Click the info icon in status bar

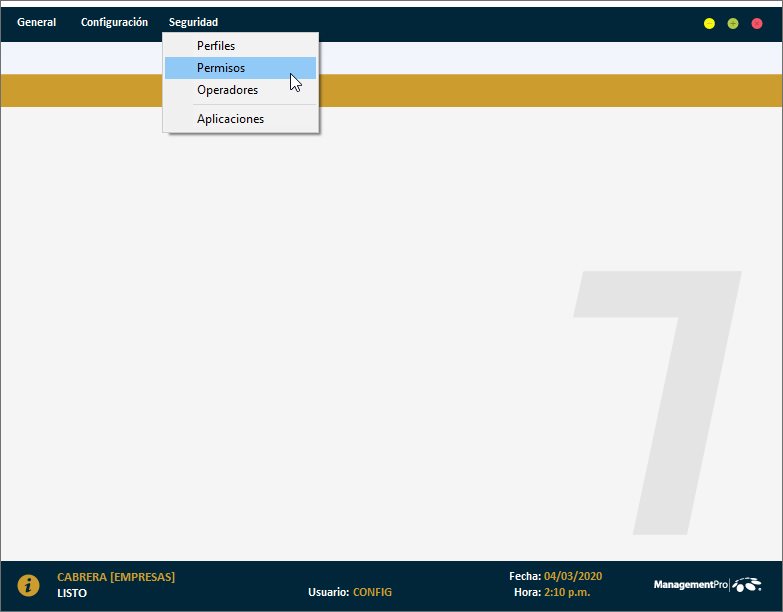(28, 585)
